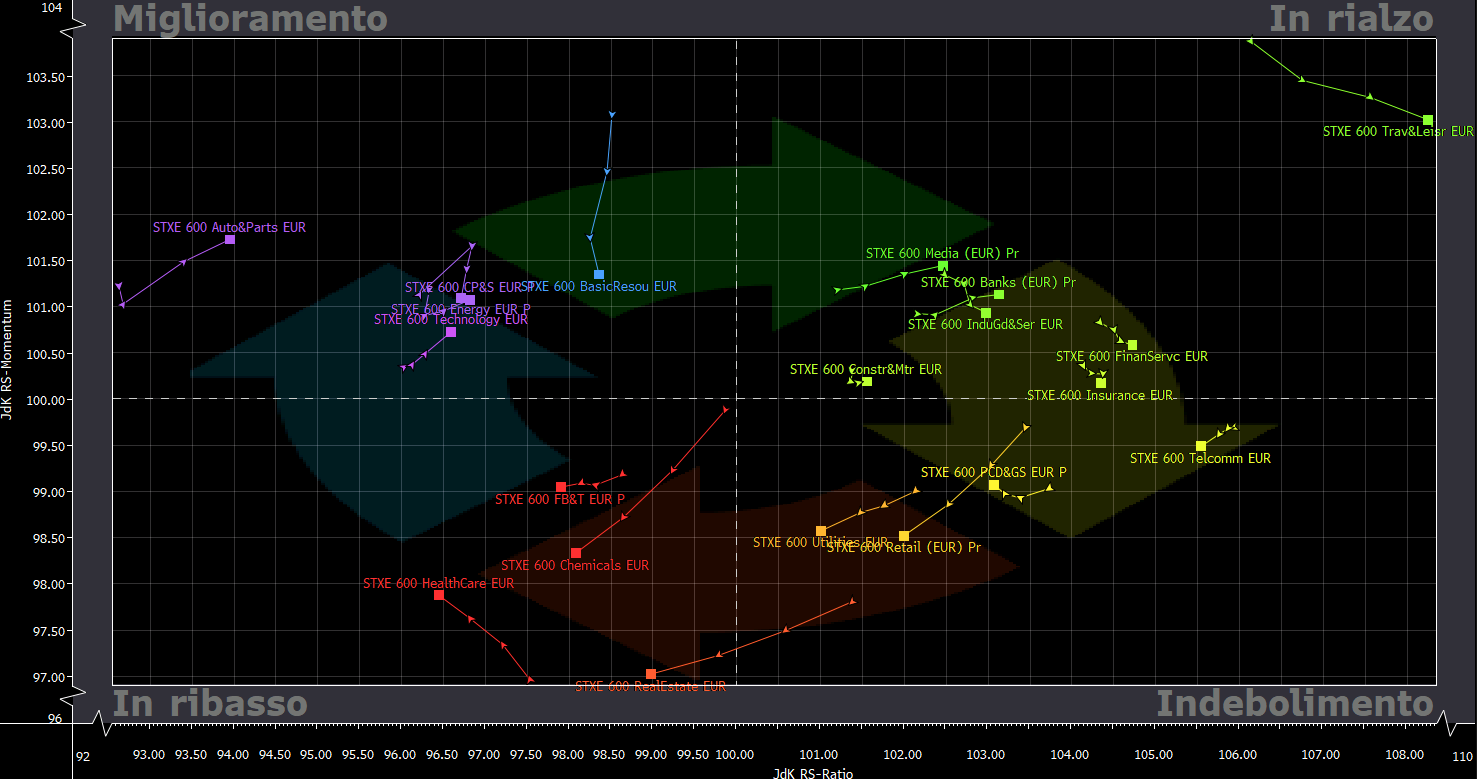Viewport: 1477px width, 779px height.
Task: Click the 93.00 value on horizontal axis
Action: coord(149,754)
